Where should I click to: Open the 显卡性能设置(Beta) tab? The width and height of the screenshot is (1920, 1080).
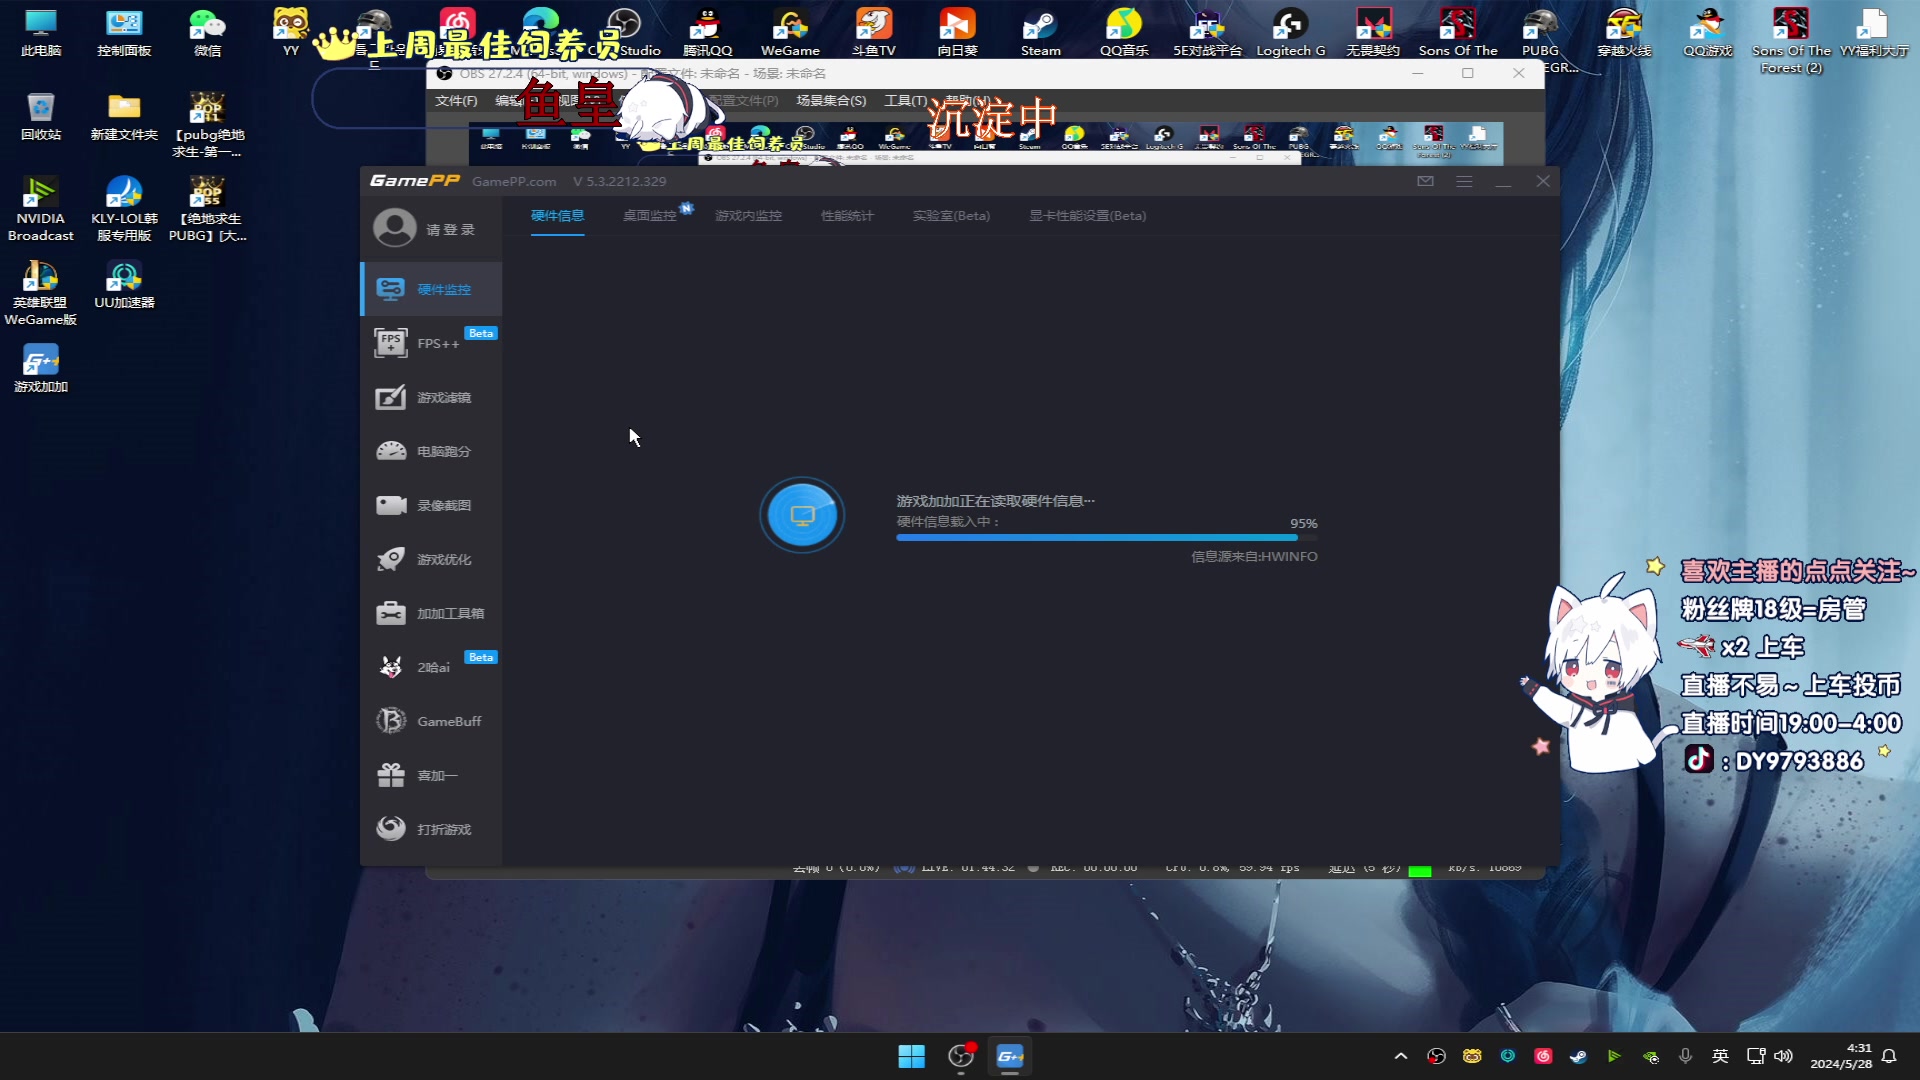pyautogui.click(x=1087, y=216)
